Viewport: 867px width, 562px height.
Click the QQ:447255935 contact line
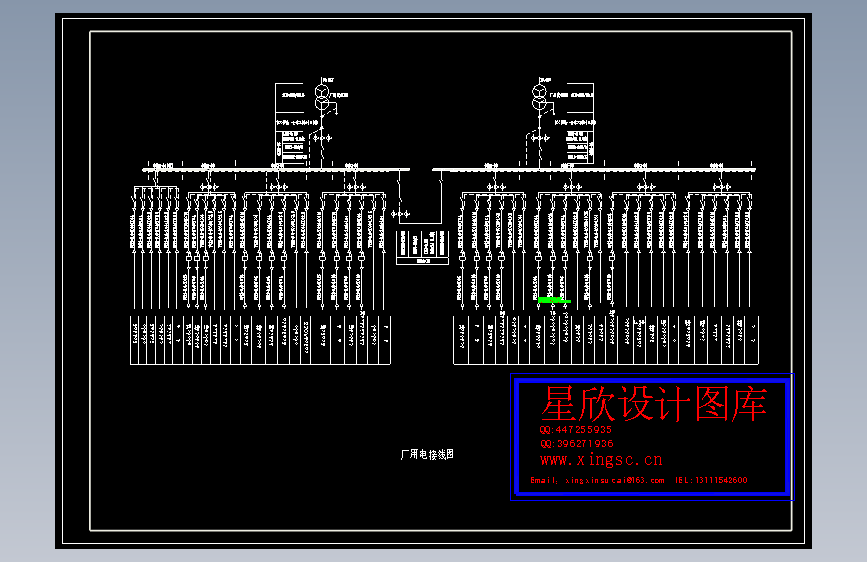coord(576,429)
